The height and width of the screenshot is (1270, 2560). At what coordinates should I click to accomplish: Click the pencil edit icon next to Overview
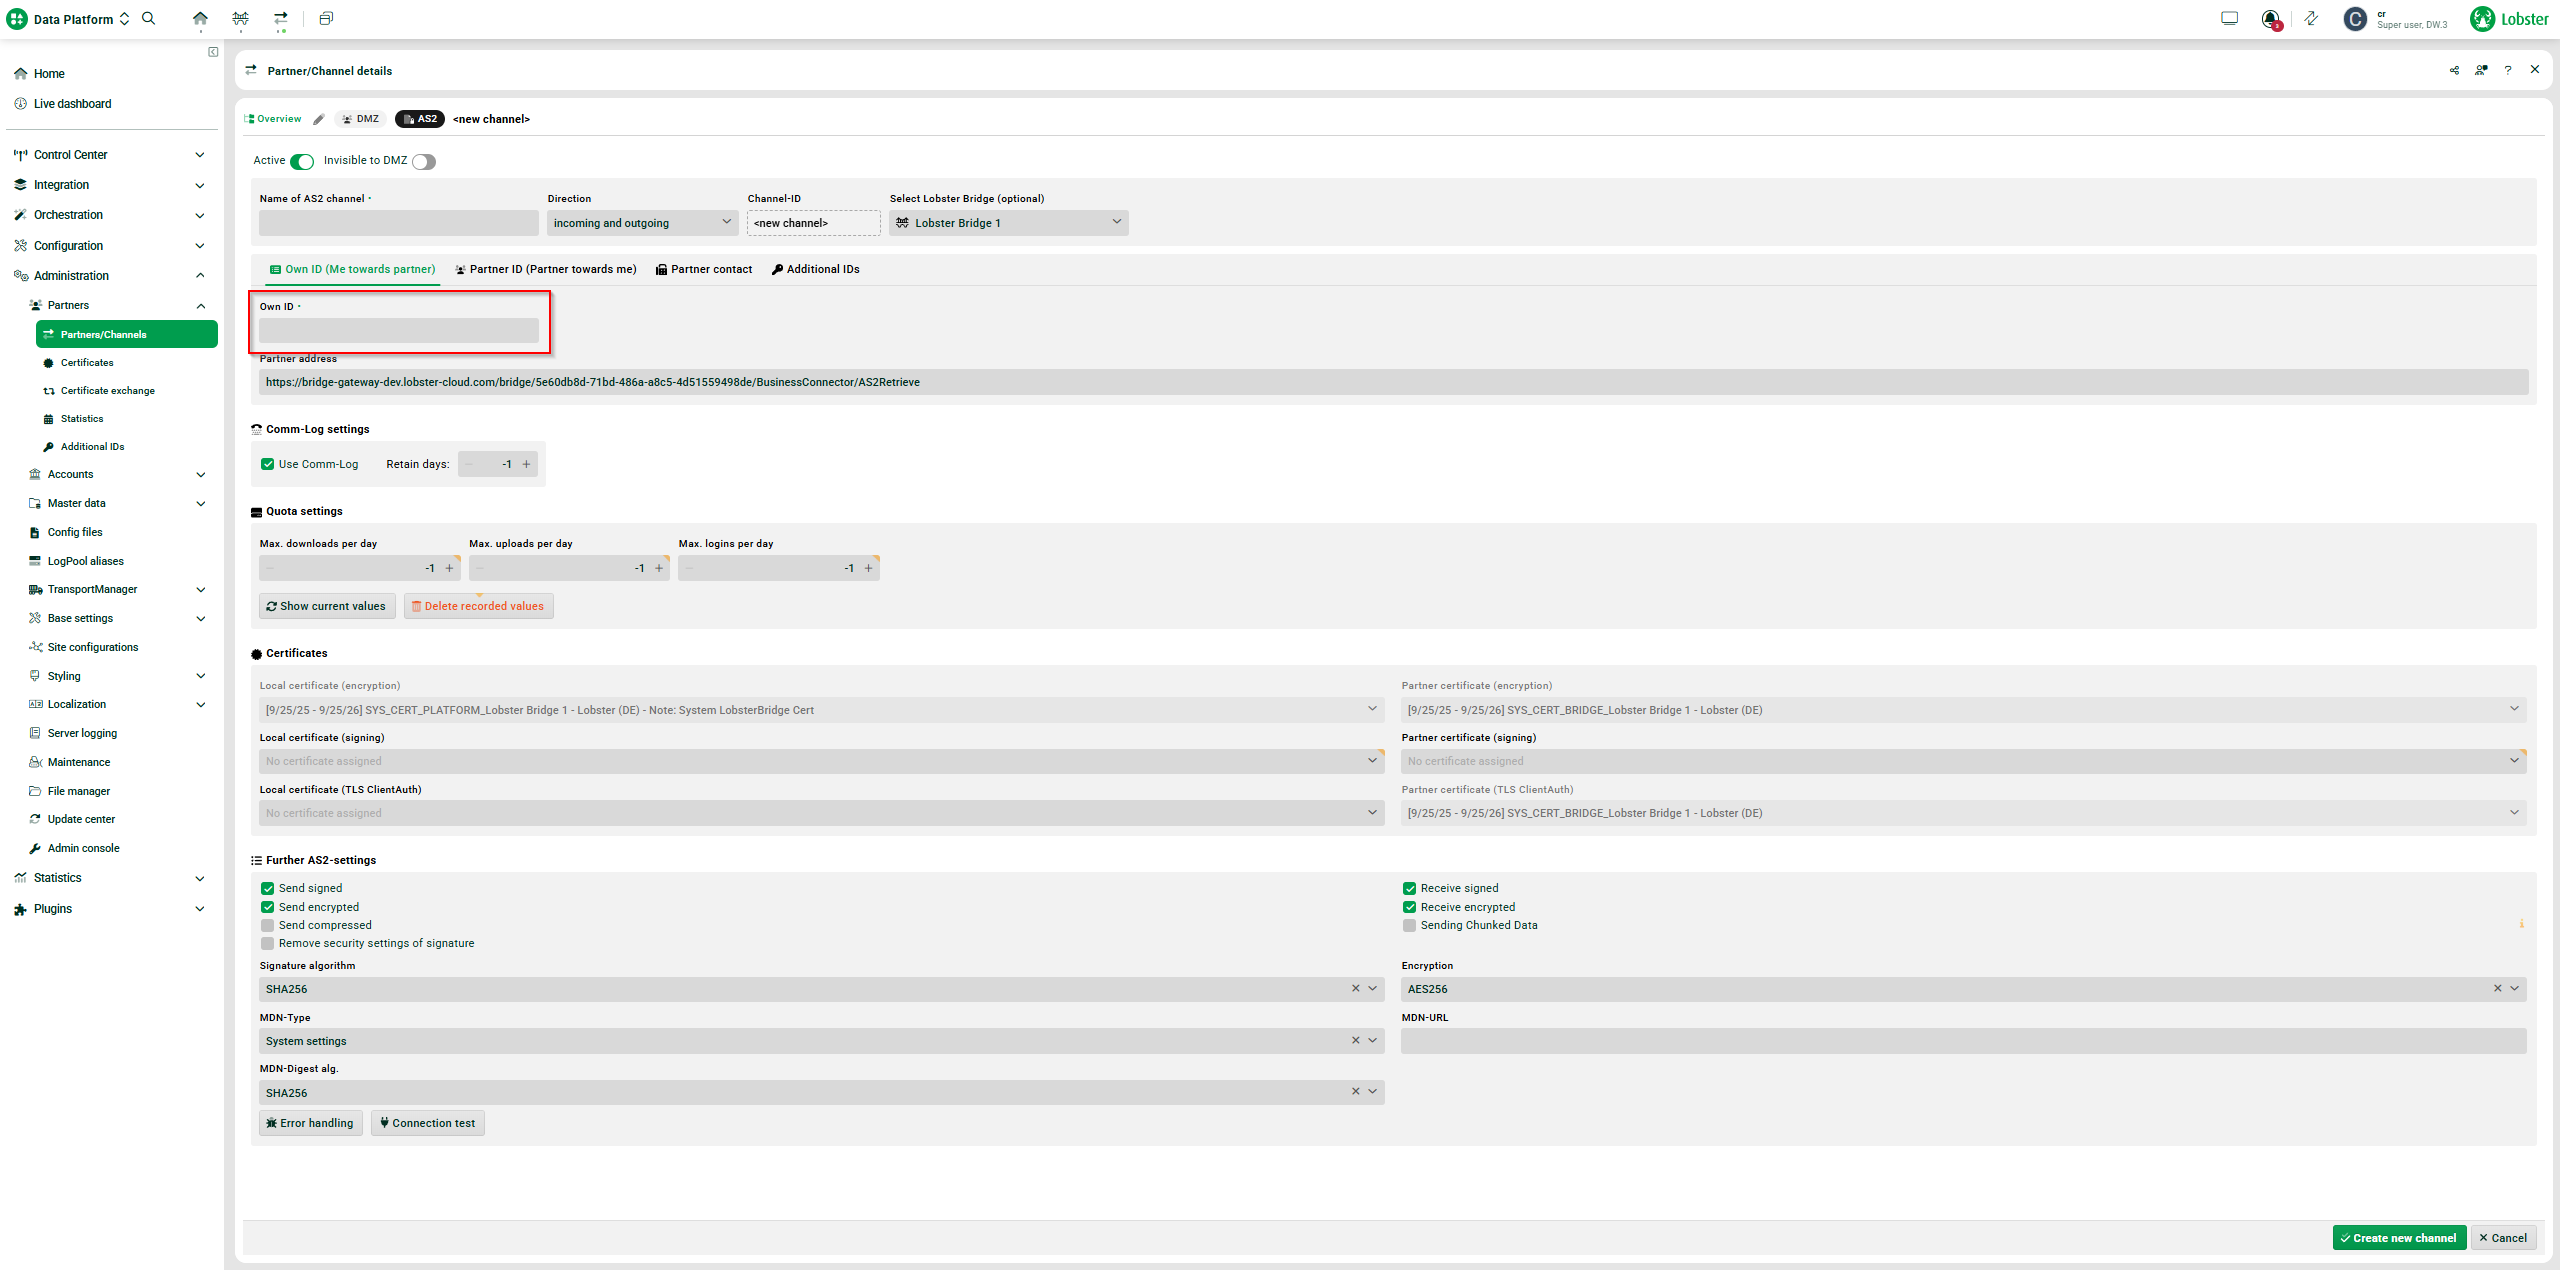319,119
